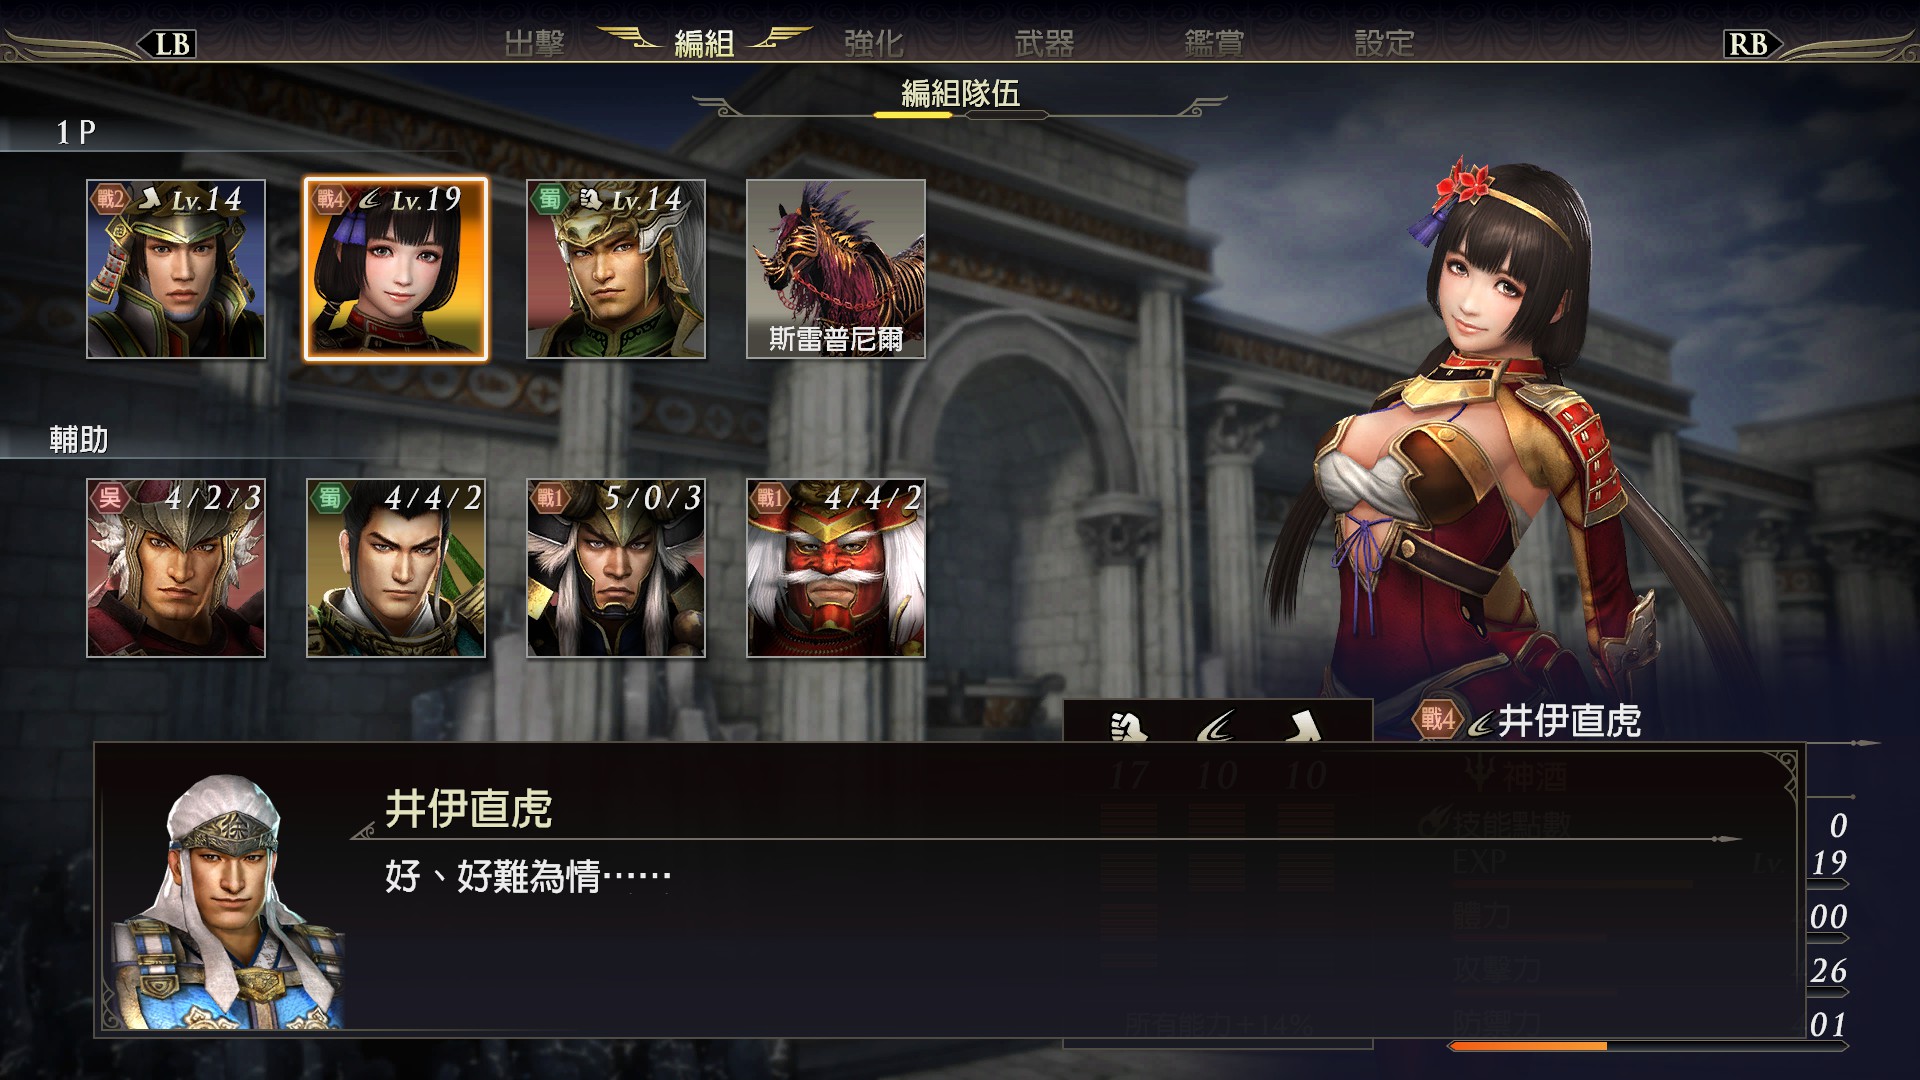Viewport: 1920px width, 1080px height.
Task: Go to the 鑑賞 tab
Action: [1214, 43]
